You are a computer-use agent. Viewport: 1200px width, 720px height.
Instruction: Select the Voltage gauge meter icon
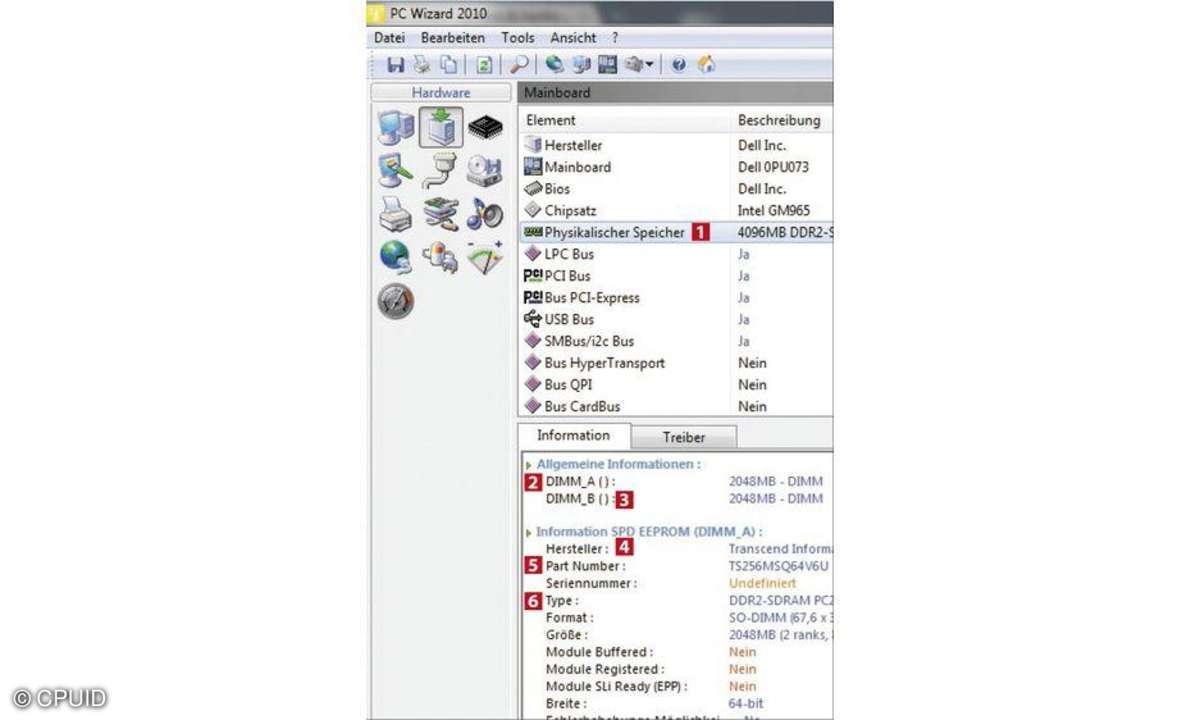tap(485, 257)
